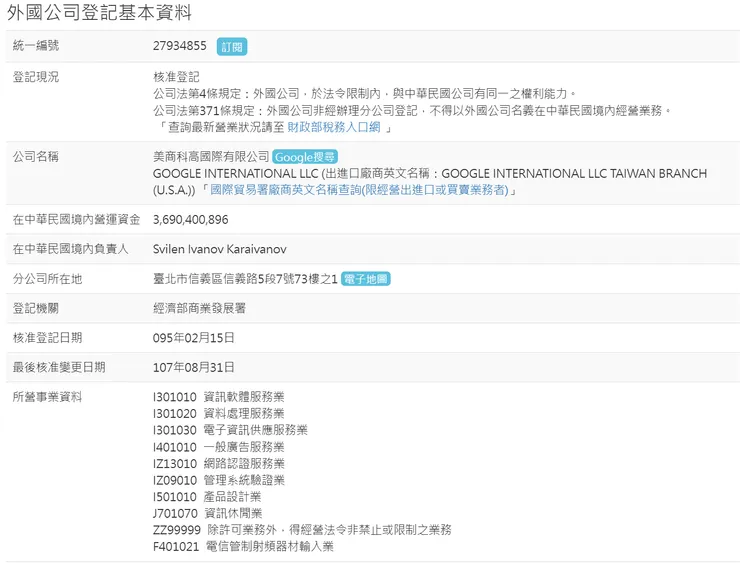Click the 外國公司登記基本資料 heading
Image resolution: width=740 pixels, height=563 pixels.
pyautogui.click(x=99, y=12)
